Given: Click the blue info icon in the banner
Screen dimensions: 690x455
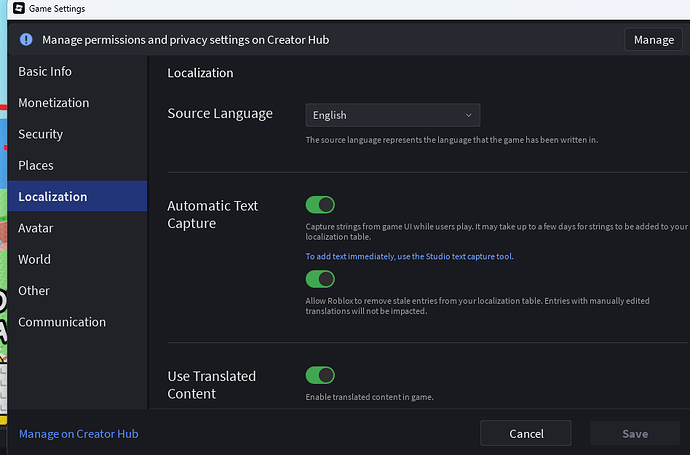Looking at the screenshot, I should point(26,40).
